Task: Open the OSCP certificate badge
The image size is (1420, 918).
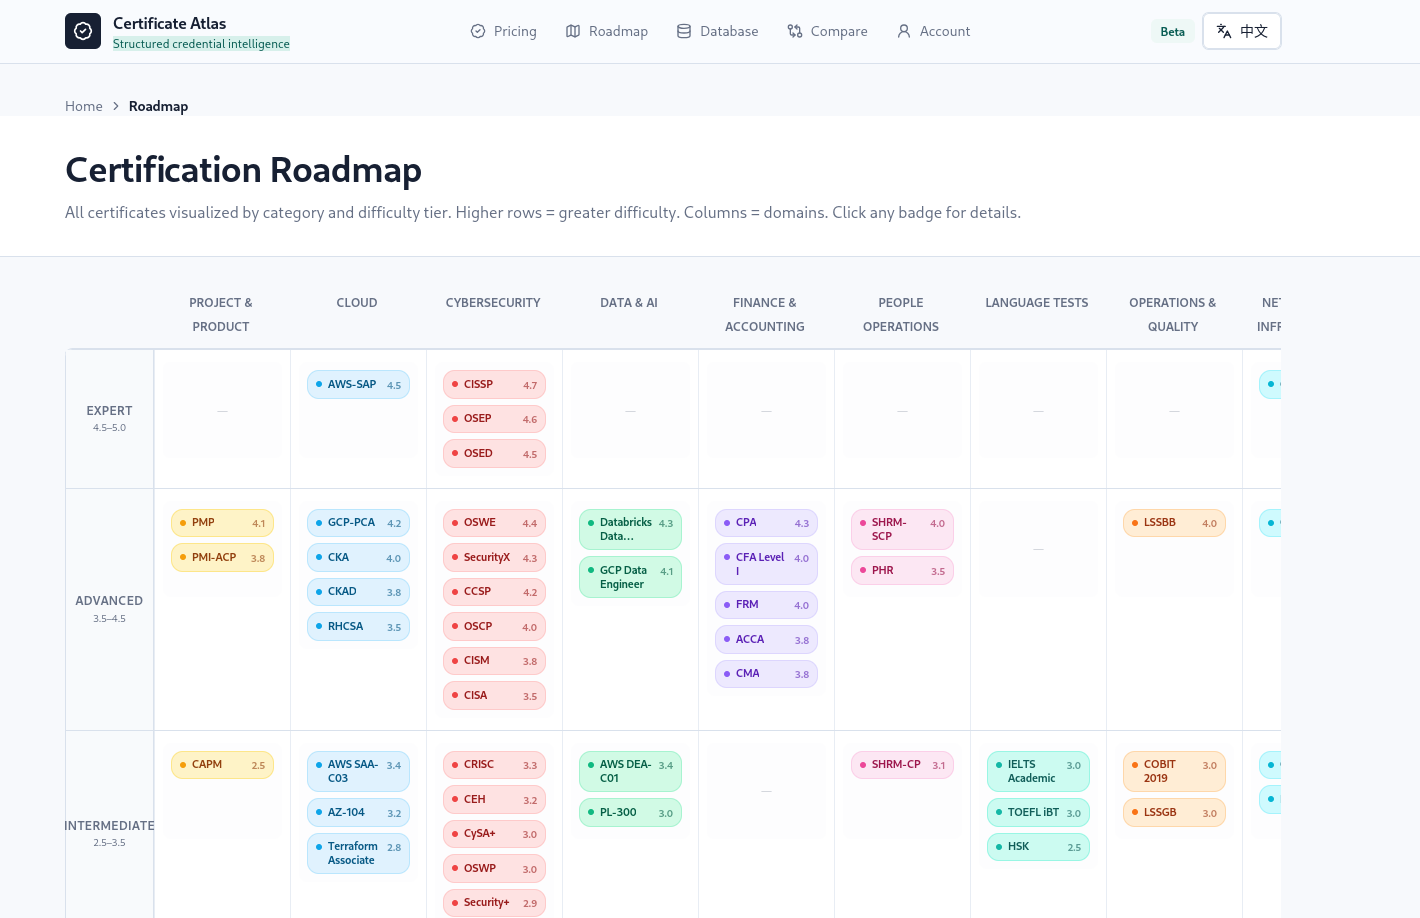Action: [x=494, y=627]
